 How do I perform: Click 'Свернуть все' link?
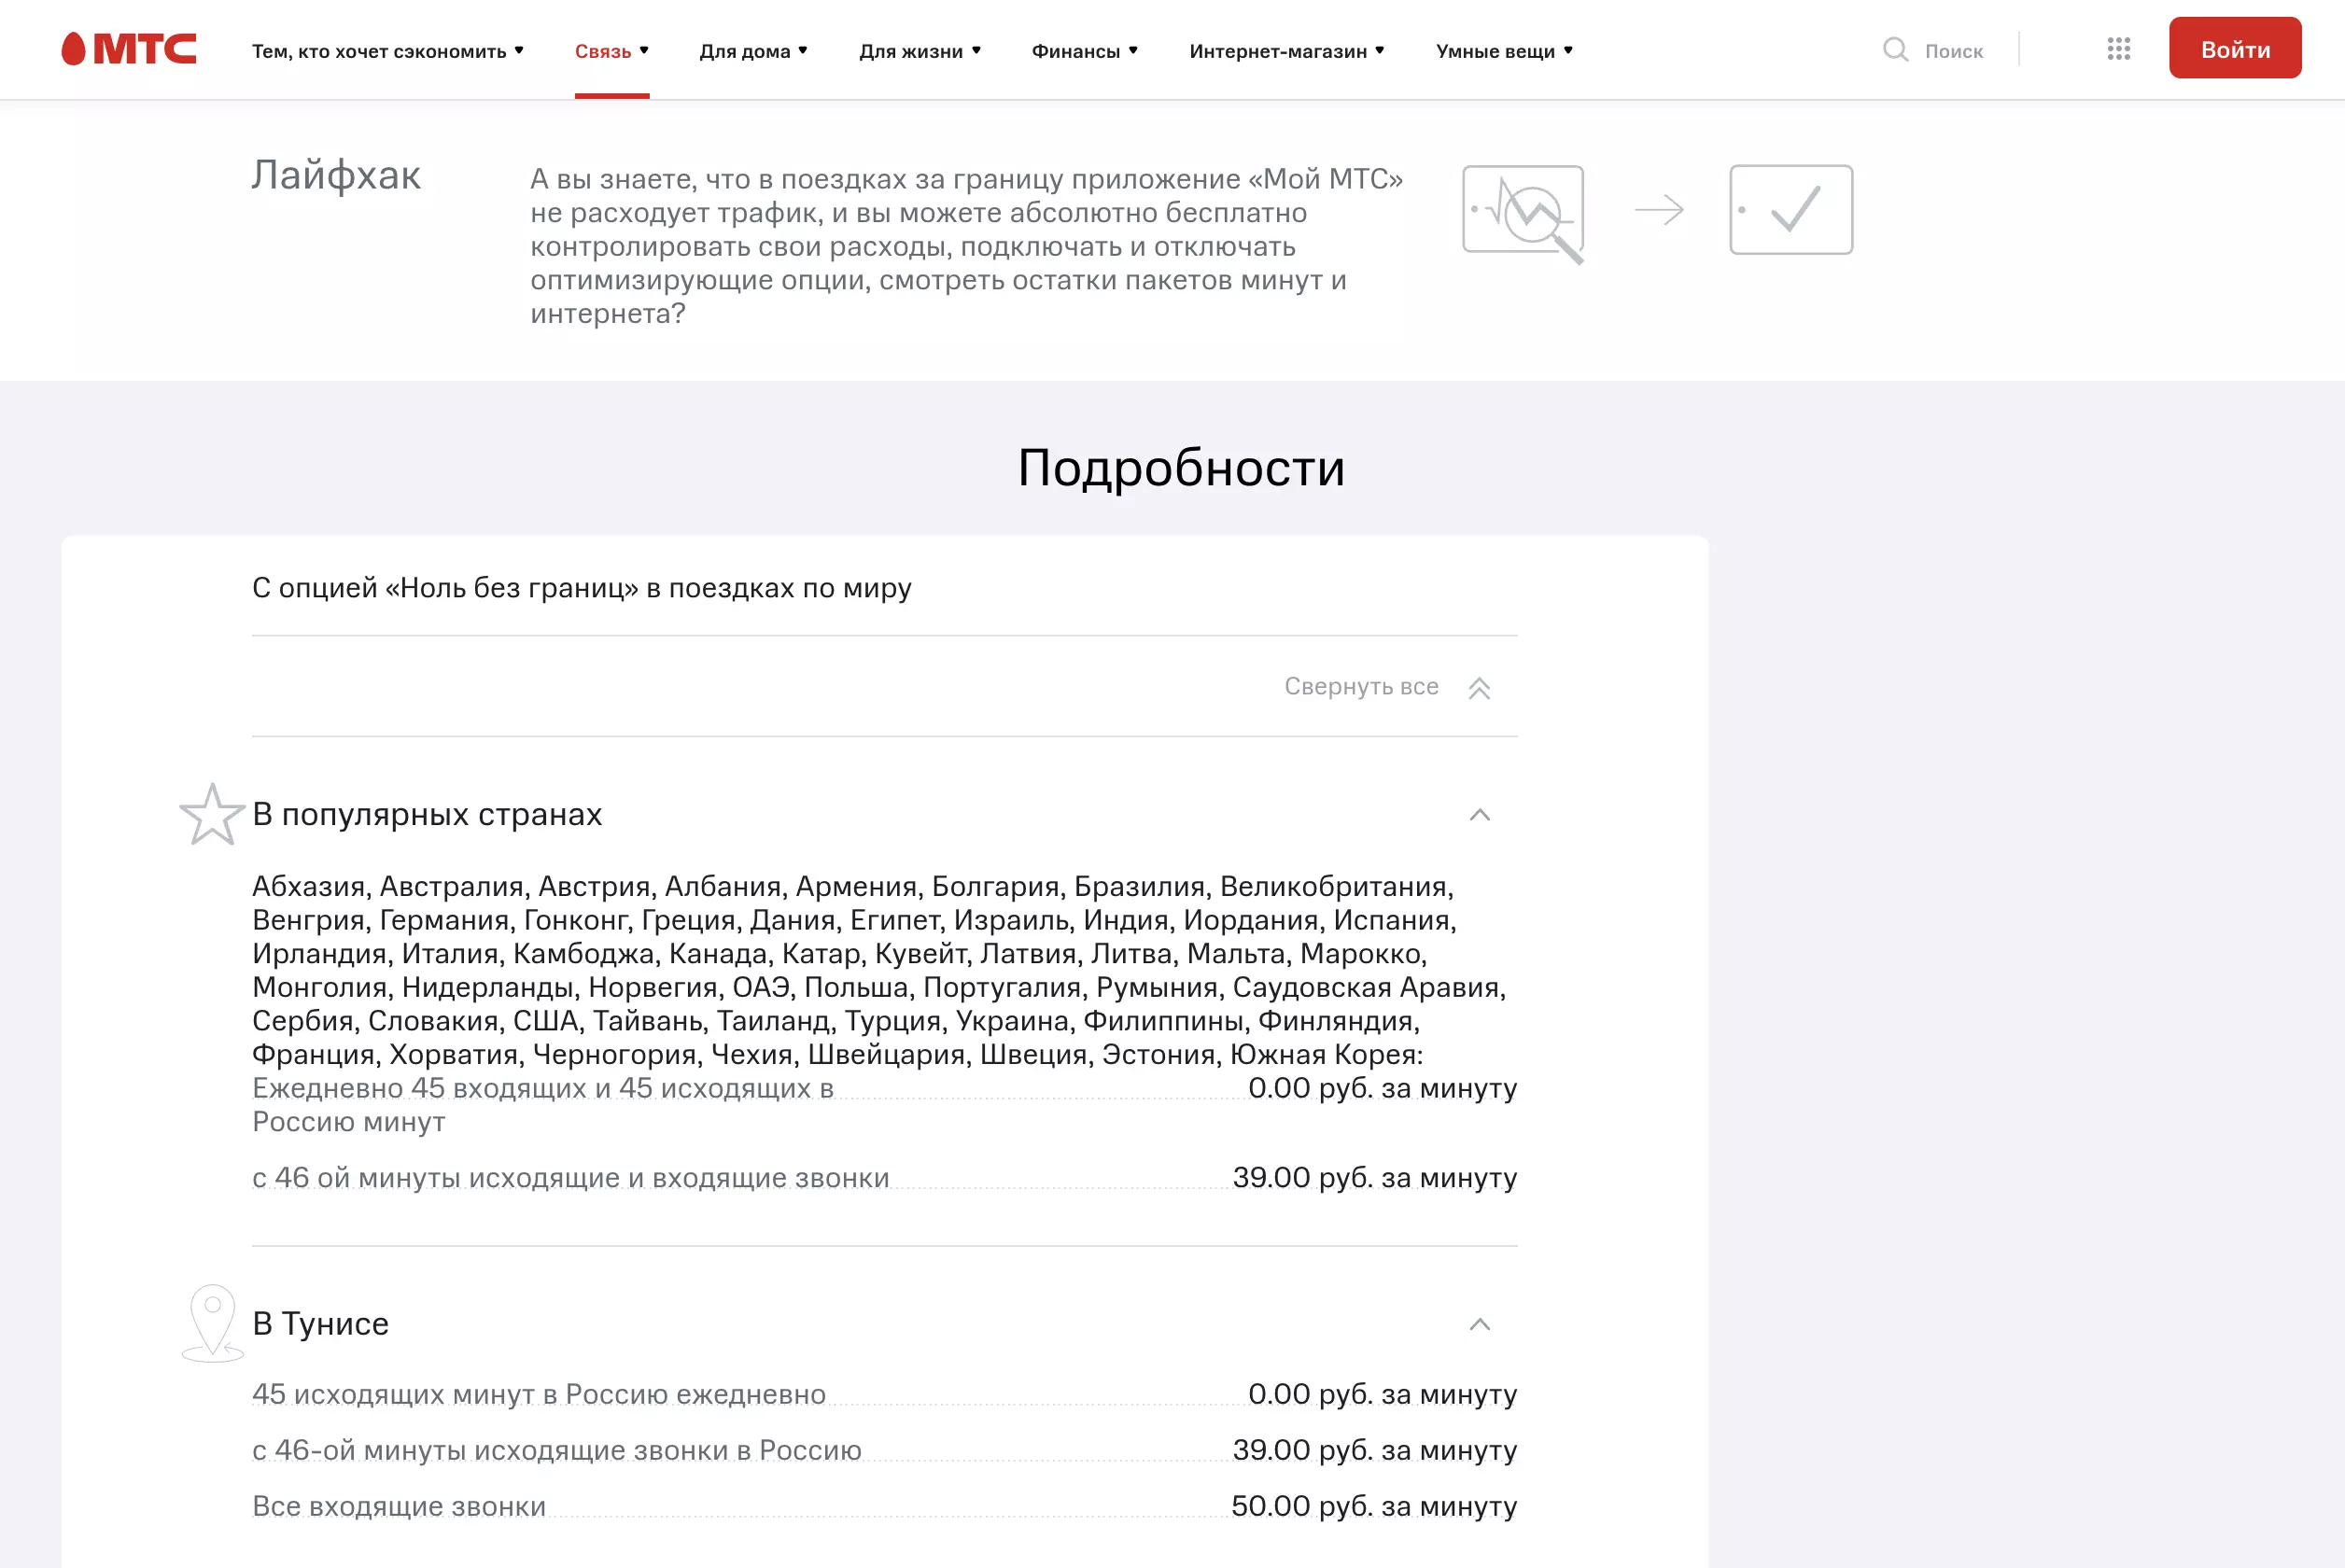coord(1361,686)
